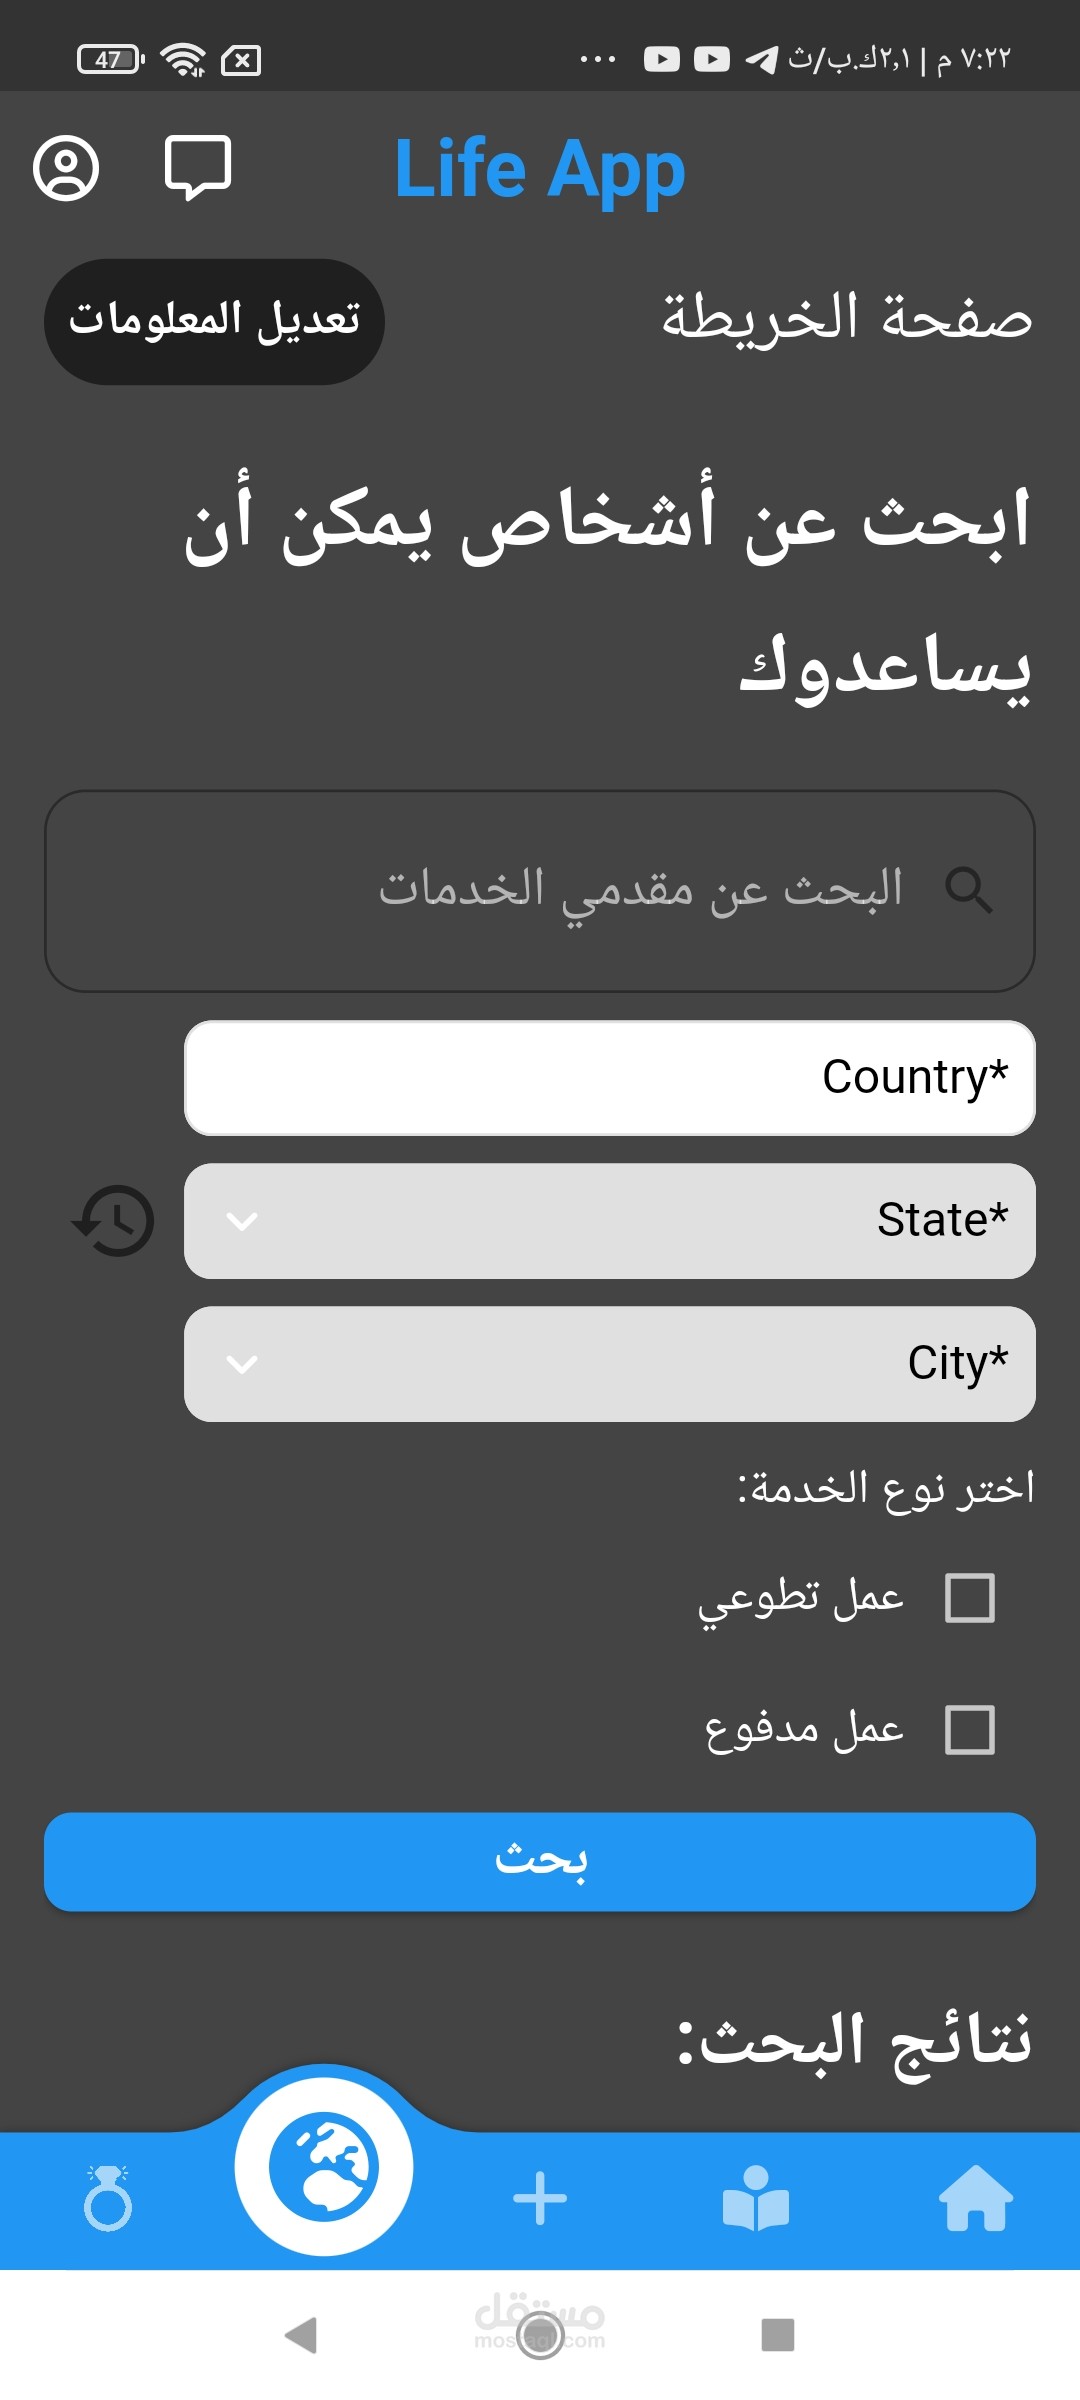Open the Country selection field
The height and width of the screenshot is (2400, 1080).
(609, 1078)
